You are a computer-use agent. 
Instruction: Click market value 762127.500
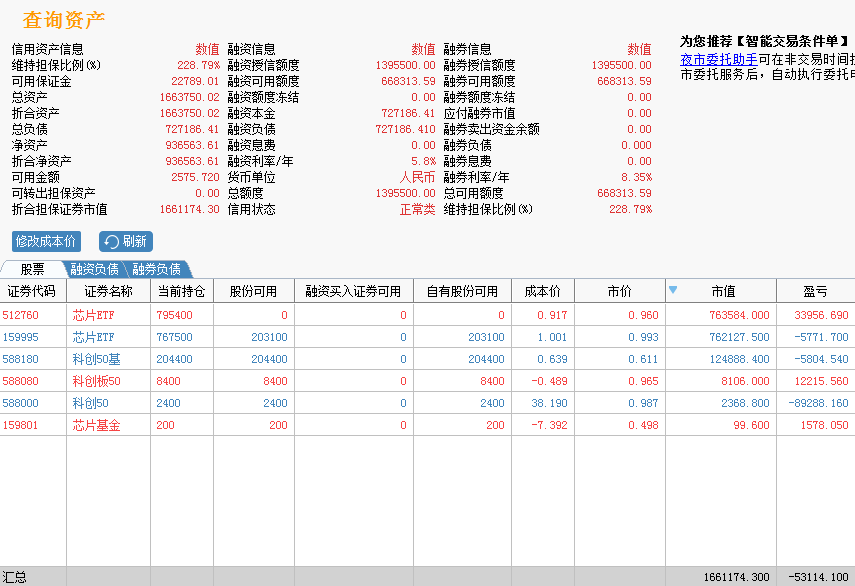point(739,337)
